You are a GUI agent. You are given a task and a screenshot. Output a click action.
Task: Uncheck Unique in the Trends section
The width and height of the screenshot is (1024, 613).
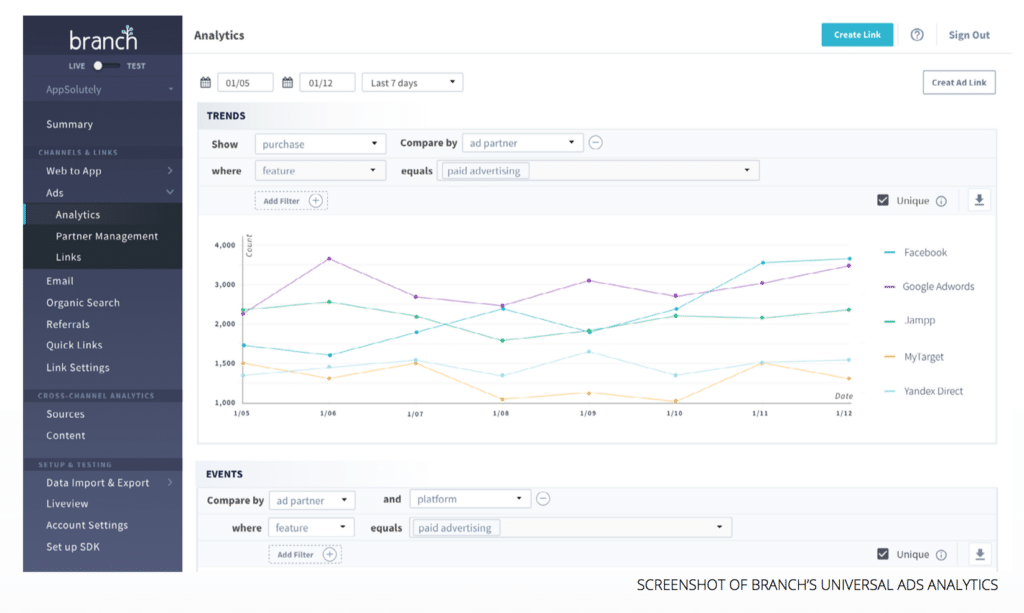pyautogui.click(x=883, y=199)
